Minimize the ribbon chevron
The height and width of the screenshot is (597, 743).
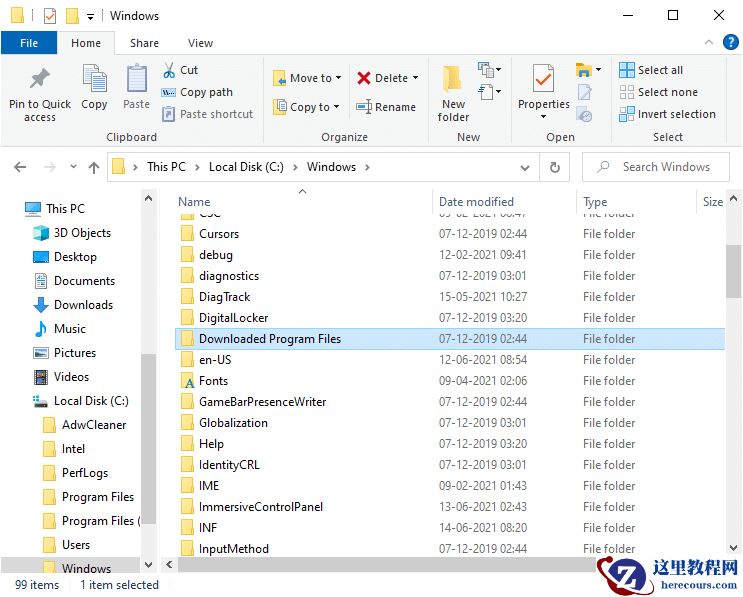[709, 42]
